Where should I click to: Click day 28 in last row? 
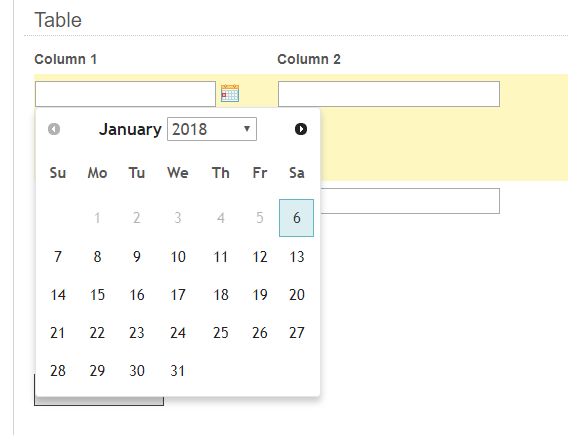[58, 371]
